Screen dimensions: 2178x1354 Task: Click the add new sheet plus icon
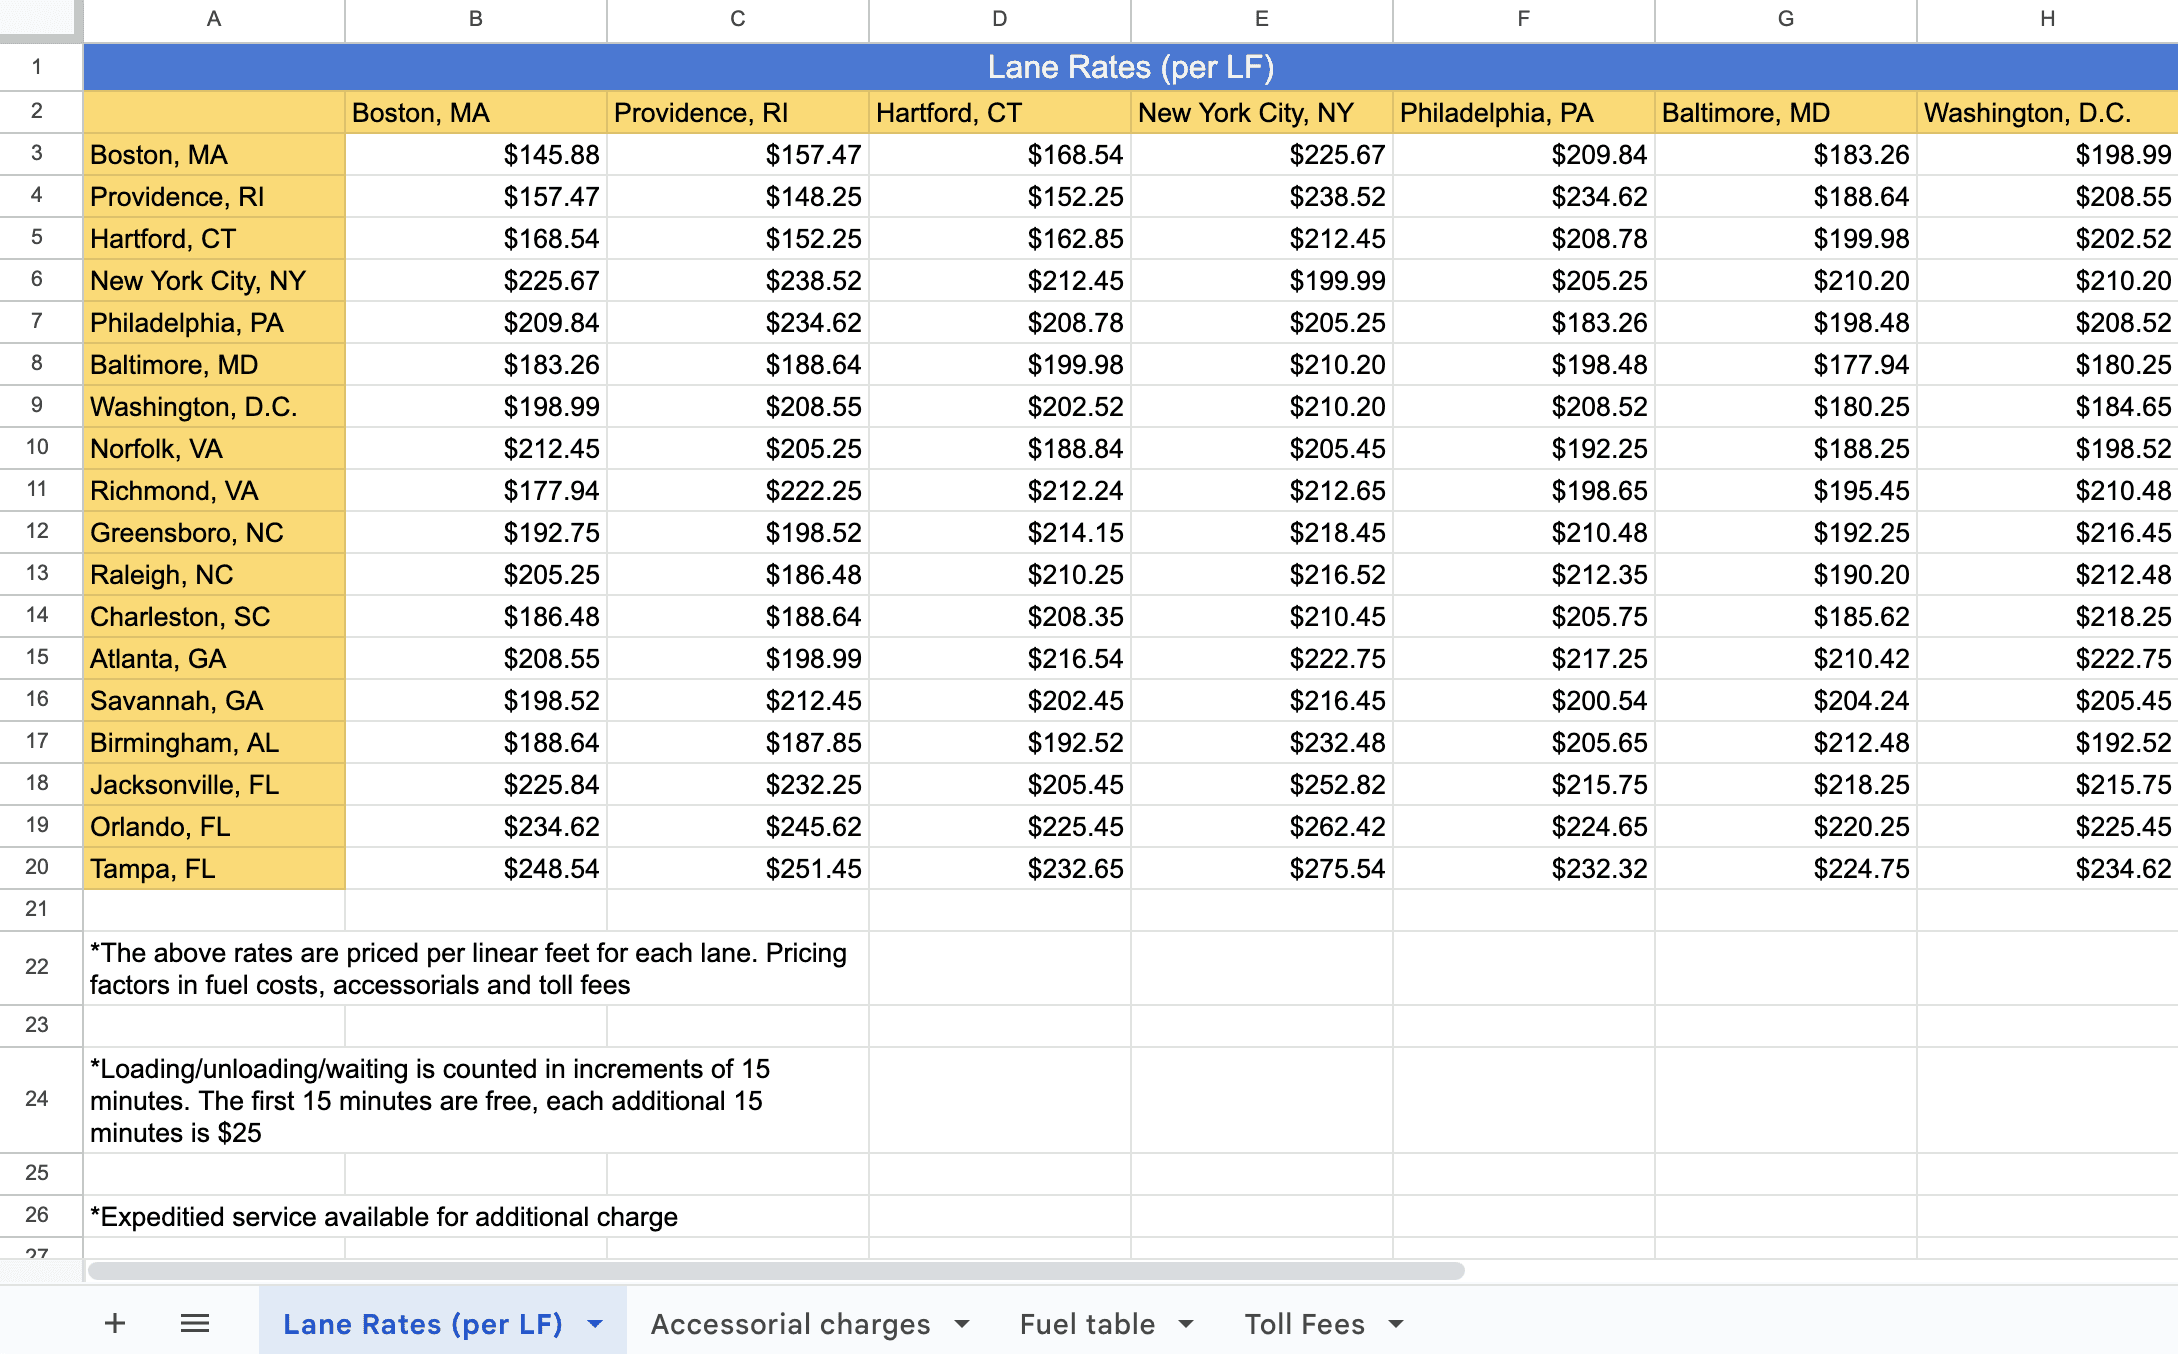[115, 1324]
